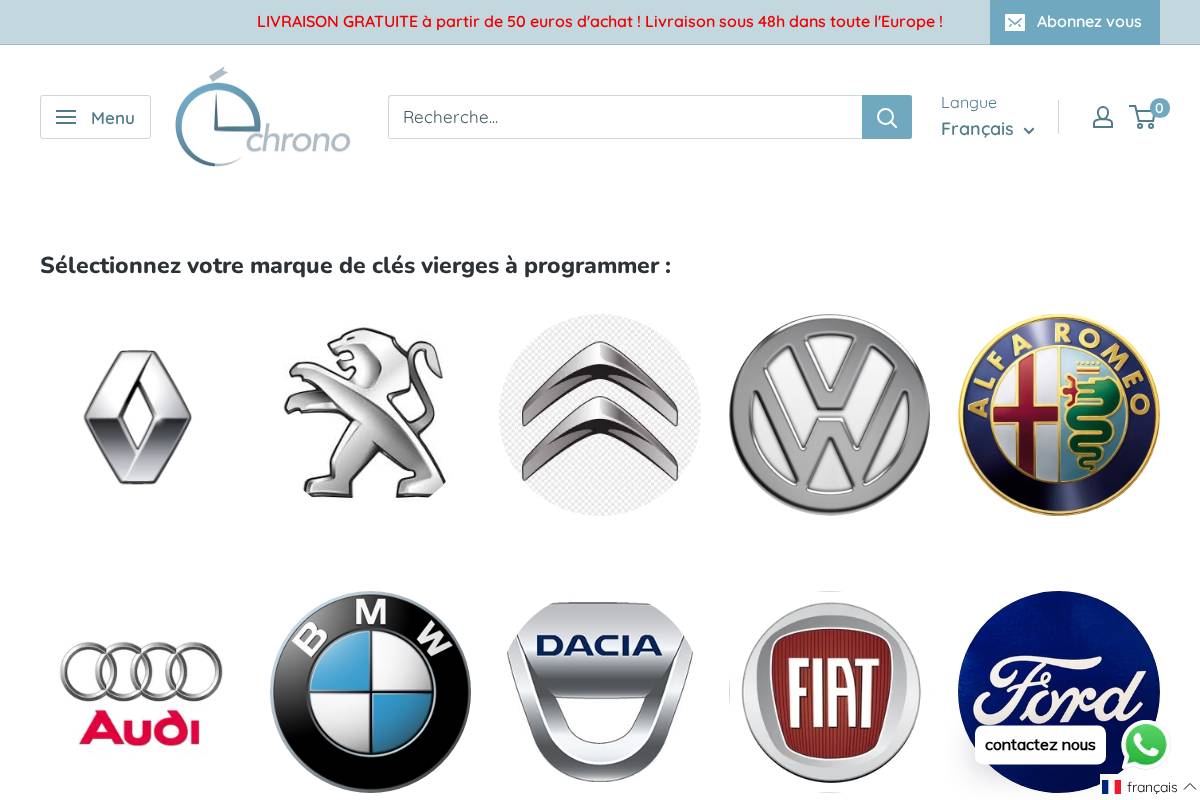
Task: Select the Volkswagen brand logo
Action: 829,415
